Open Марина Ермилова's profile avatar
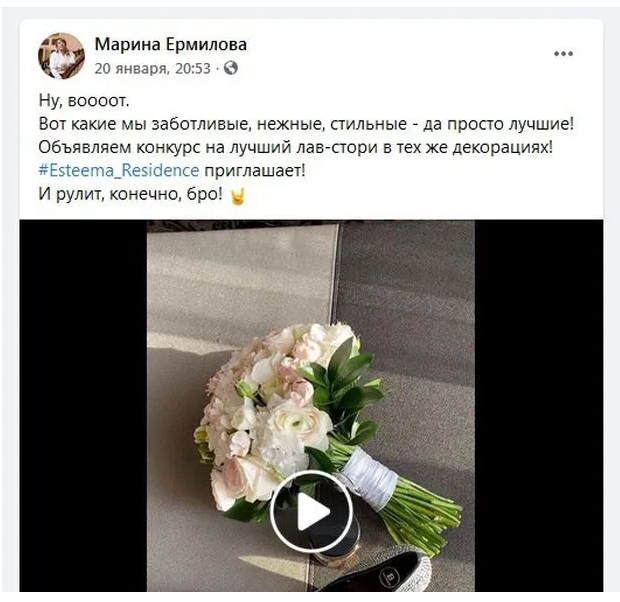 click(61, 56)
